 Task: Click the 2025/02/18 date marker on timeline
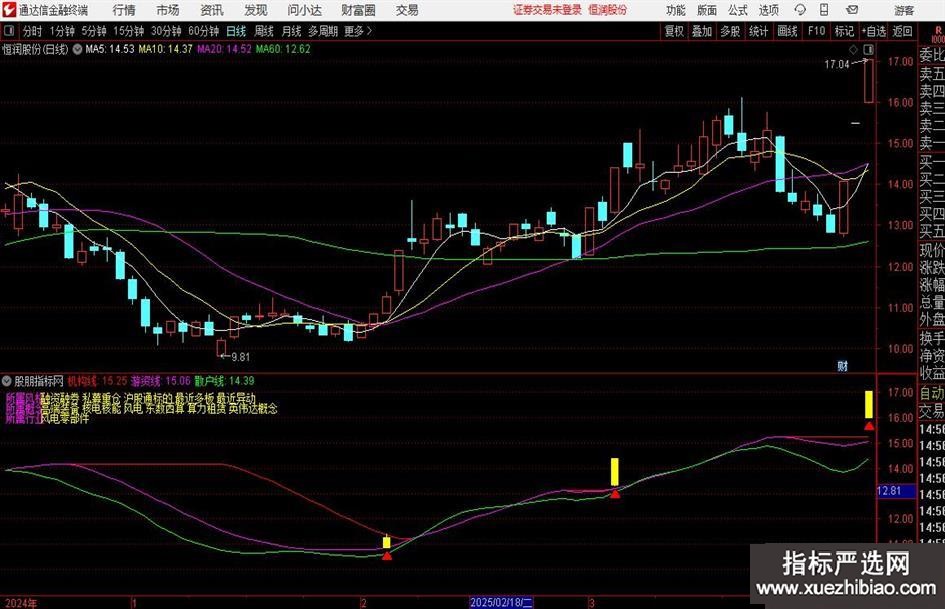click(x=501, y=602)
